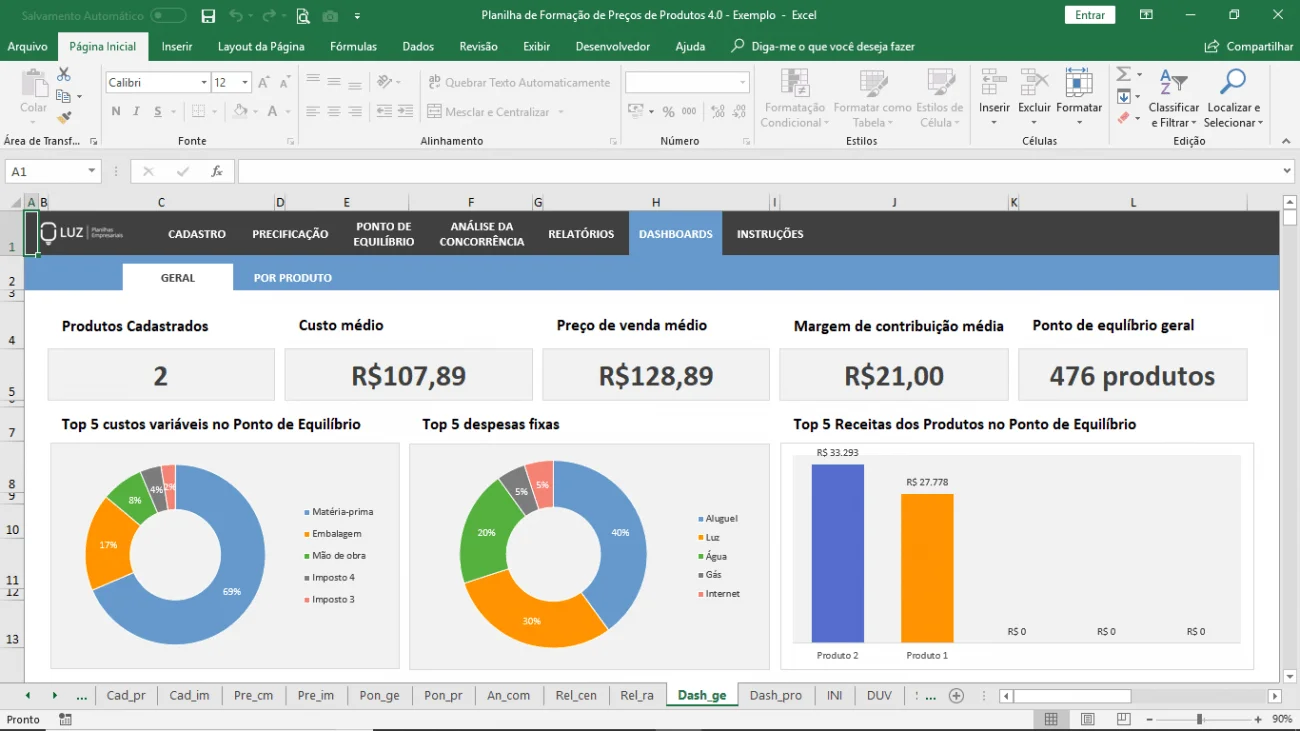This screenshot has height=731, width=1300.
Task: Select the POR PRODUTO dashboard tab
Action: [293, 278]
